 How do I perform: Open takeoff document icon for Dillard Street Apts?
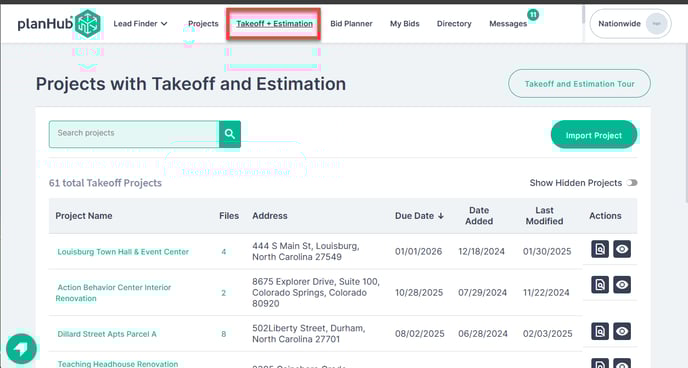point(600,331)
